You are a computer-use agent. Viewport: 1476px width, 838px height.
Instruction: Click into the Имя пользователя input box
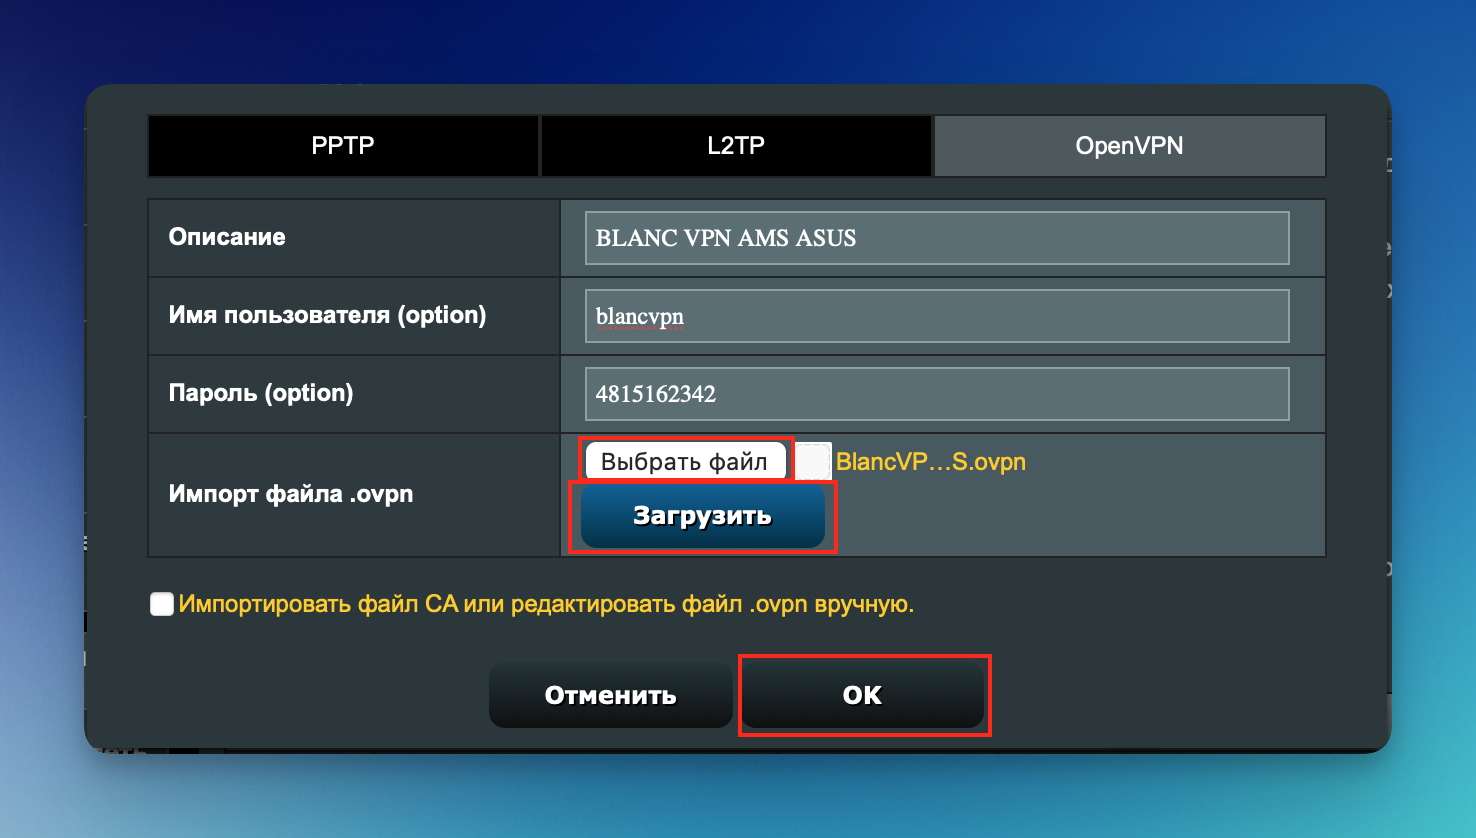pos(936,316)
